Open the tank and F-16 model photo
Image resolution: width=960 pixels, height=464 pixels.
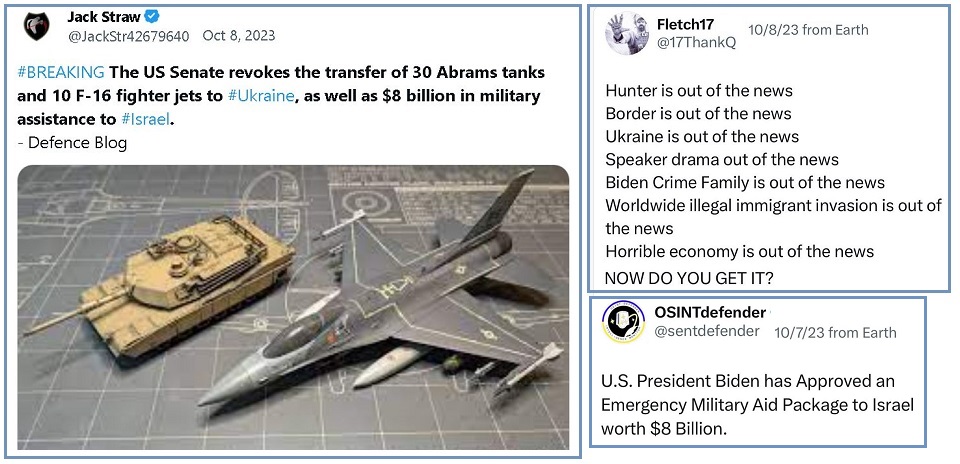(x=293, y=307)
